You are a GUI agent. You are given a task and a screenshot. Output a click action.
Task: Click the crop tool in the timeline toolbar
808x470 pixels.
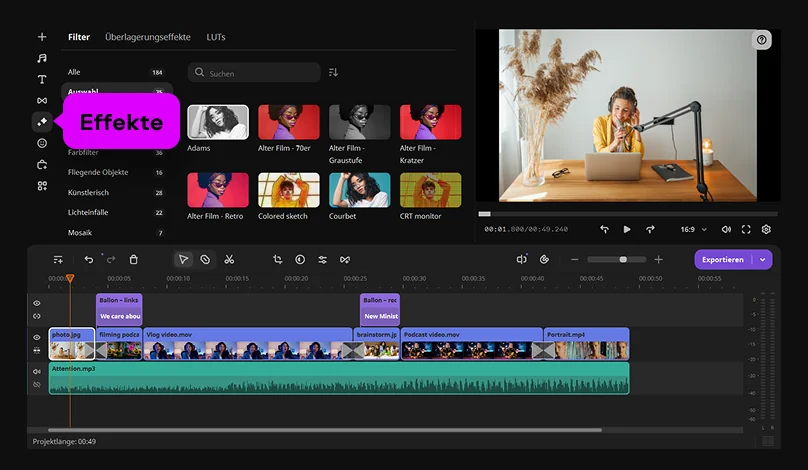[x=277, y=259]
